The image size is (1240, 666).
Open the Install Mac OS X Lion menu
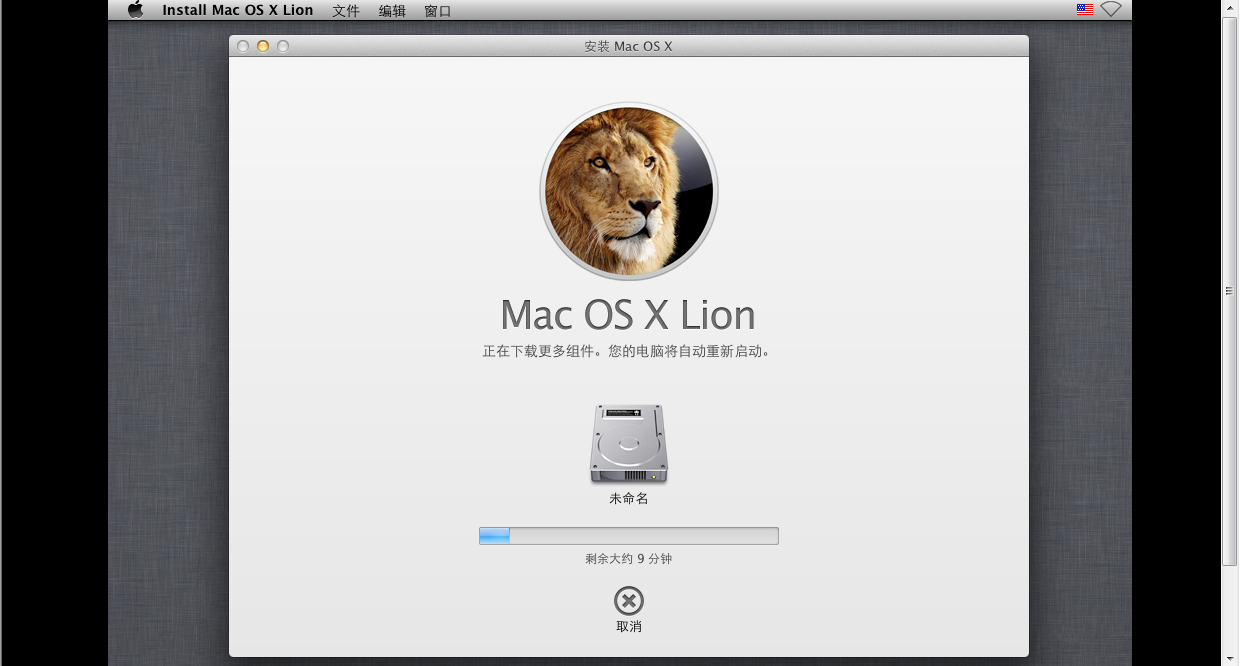pyautogui.click(x=238, y=10)
